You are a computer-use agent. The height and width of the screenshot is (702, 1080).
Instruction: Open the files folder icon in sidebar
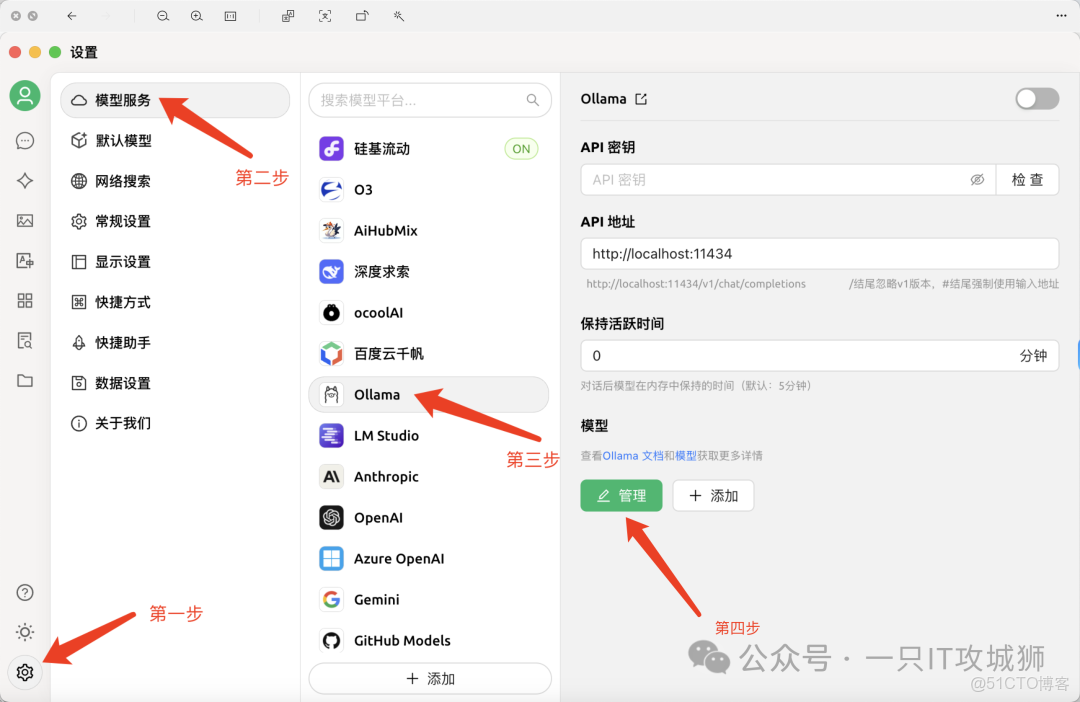(x=25, y=380)
